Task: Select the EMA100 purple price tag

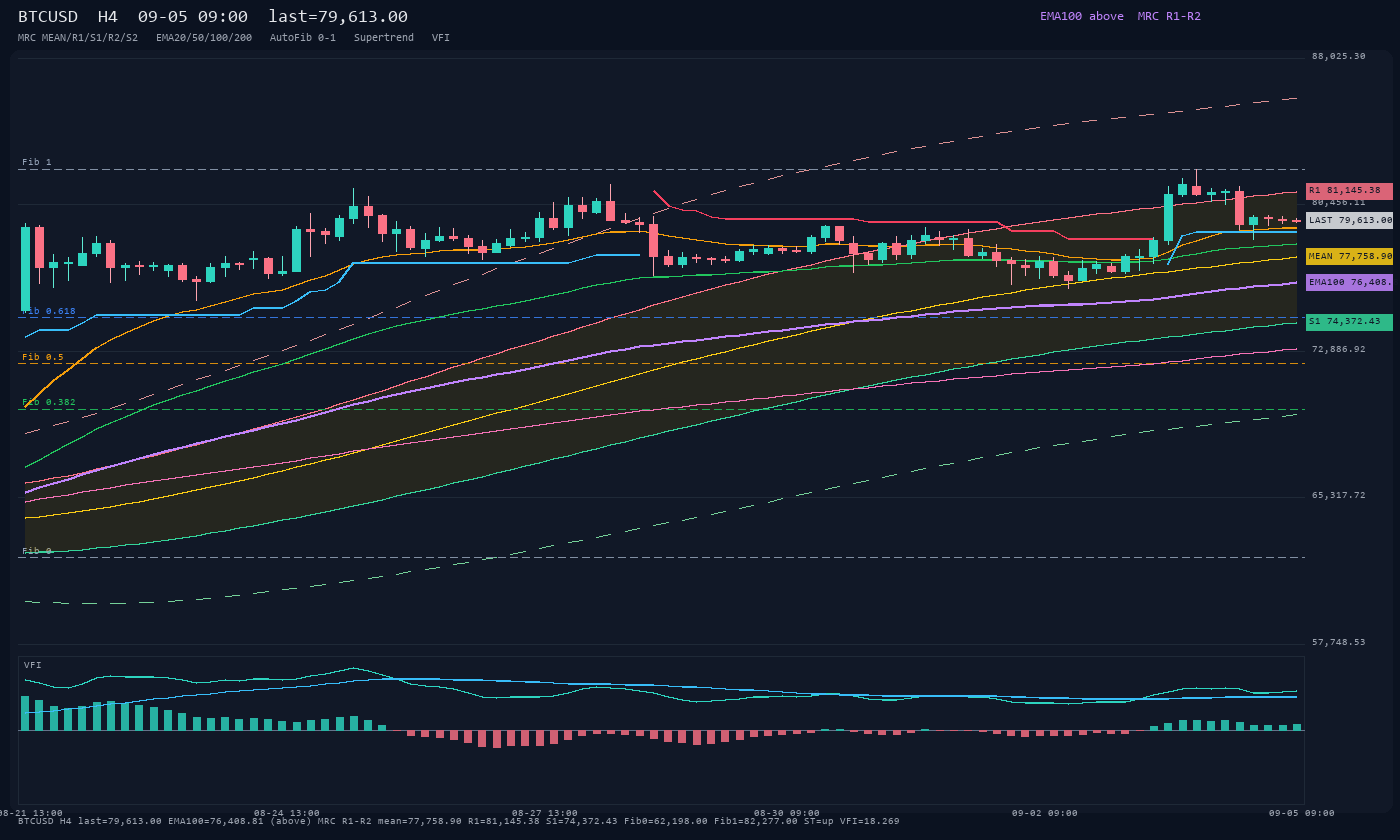Action: (1349, 282)
